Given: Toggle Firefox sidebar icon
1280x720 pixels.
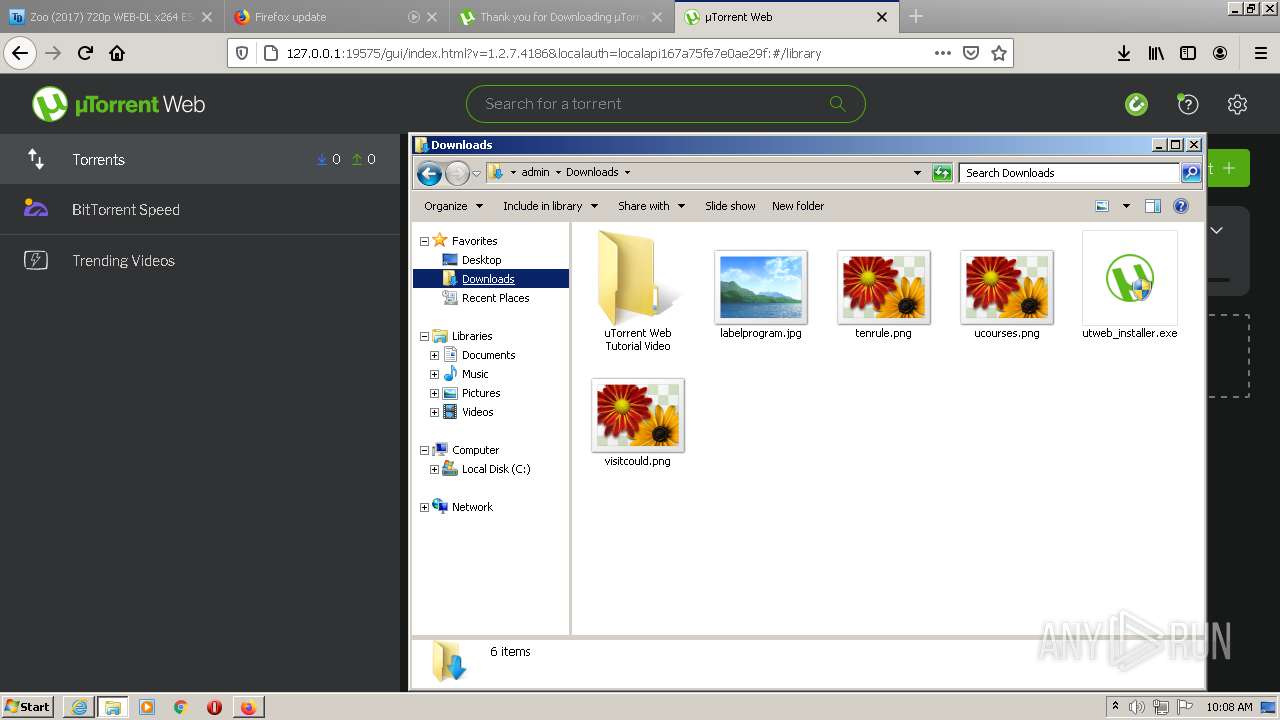Looking at the screenshot, I should pos(1188,53).
